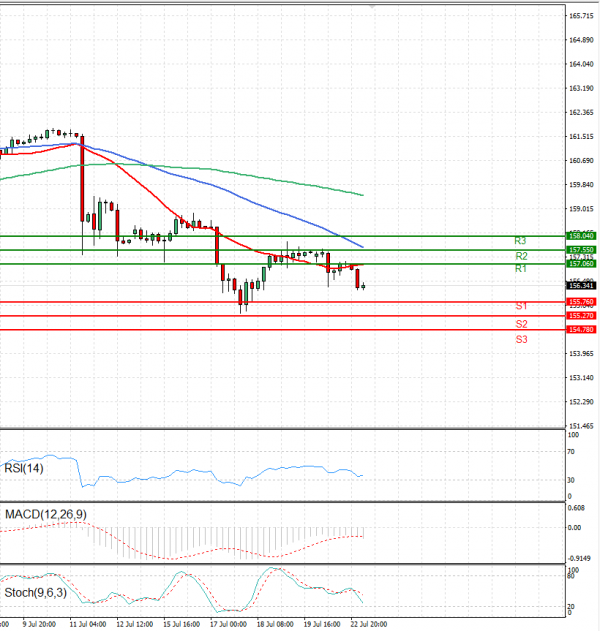Screen dimensions: 600x631
Task: Click the 22 Jul 20:00 time label
Action: (369, 624)
